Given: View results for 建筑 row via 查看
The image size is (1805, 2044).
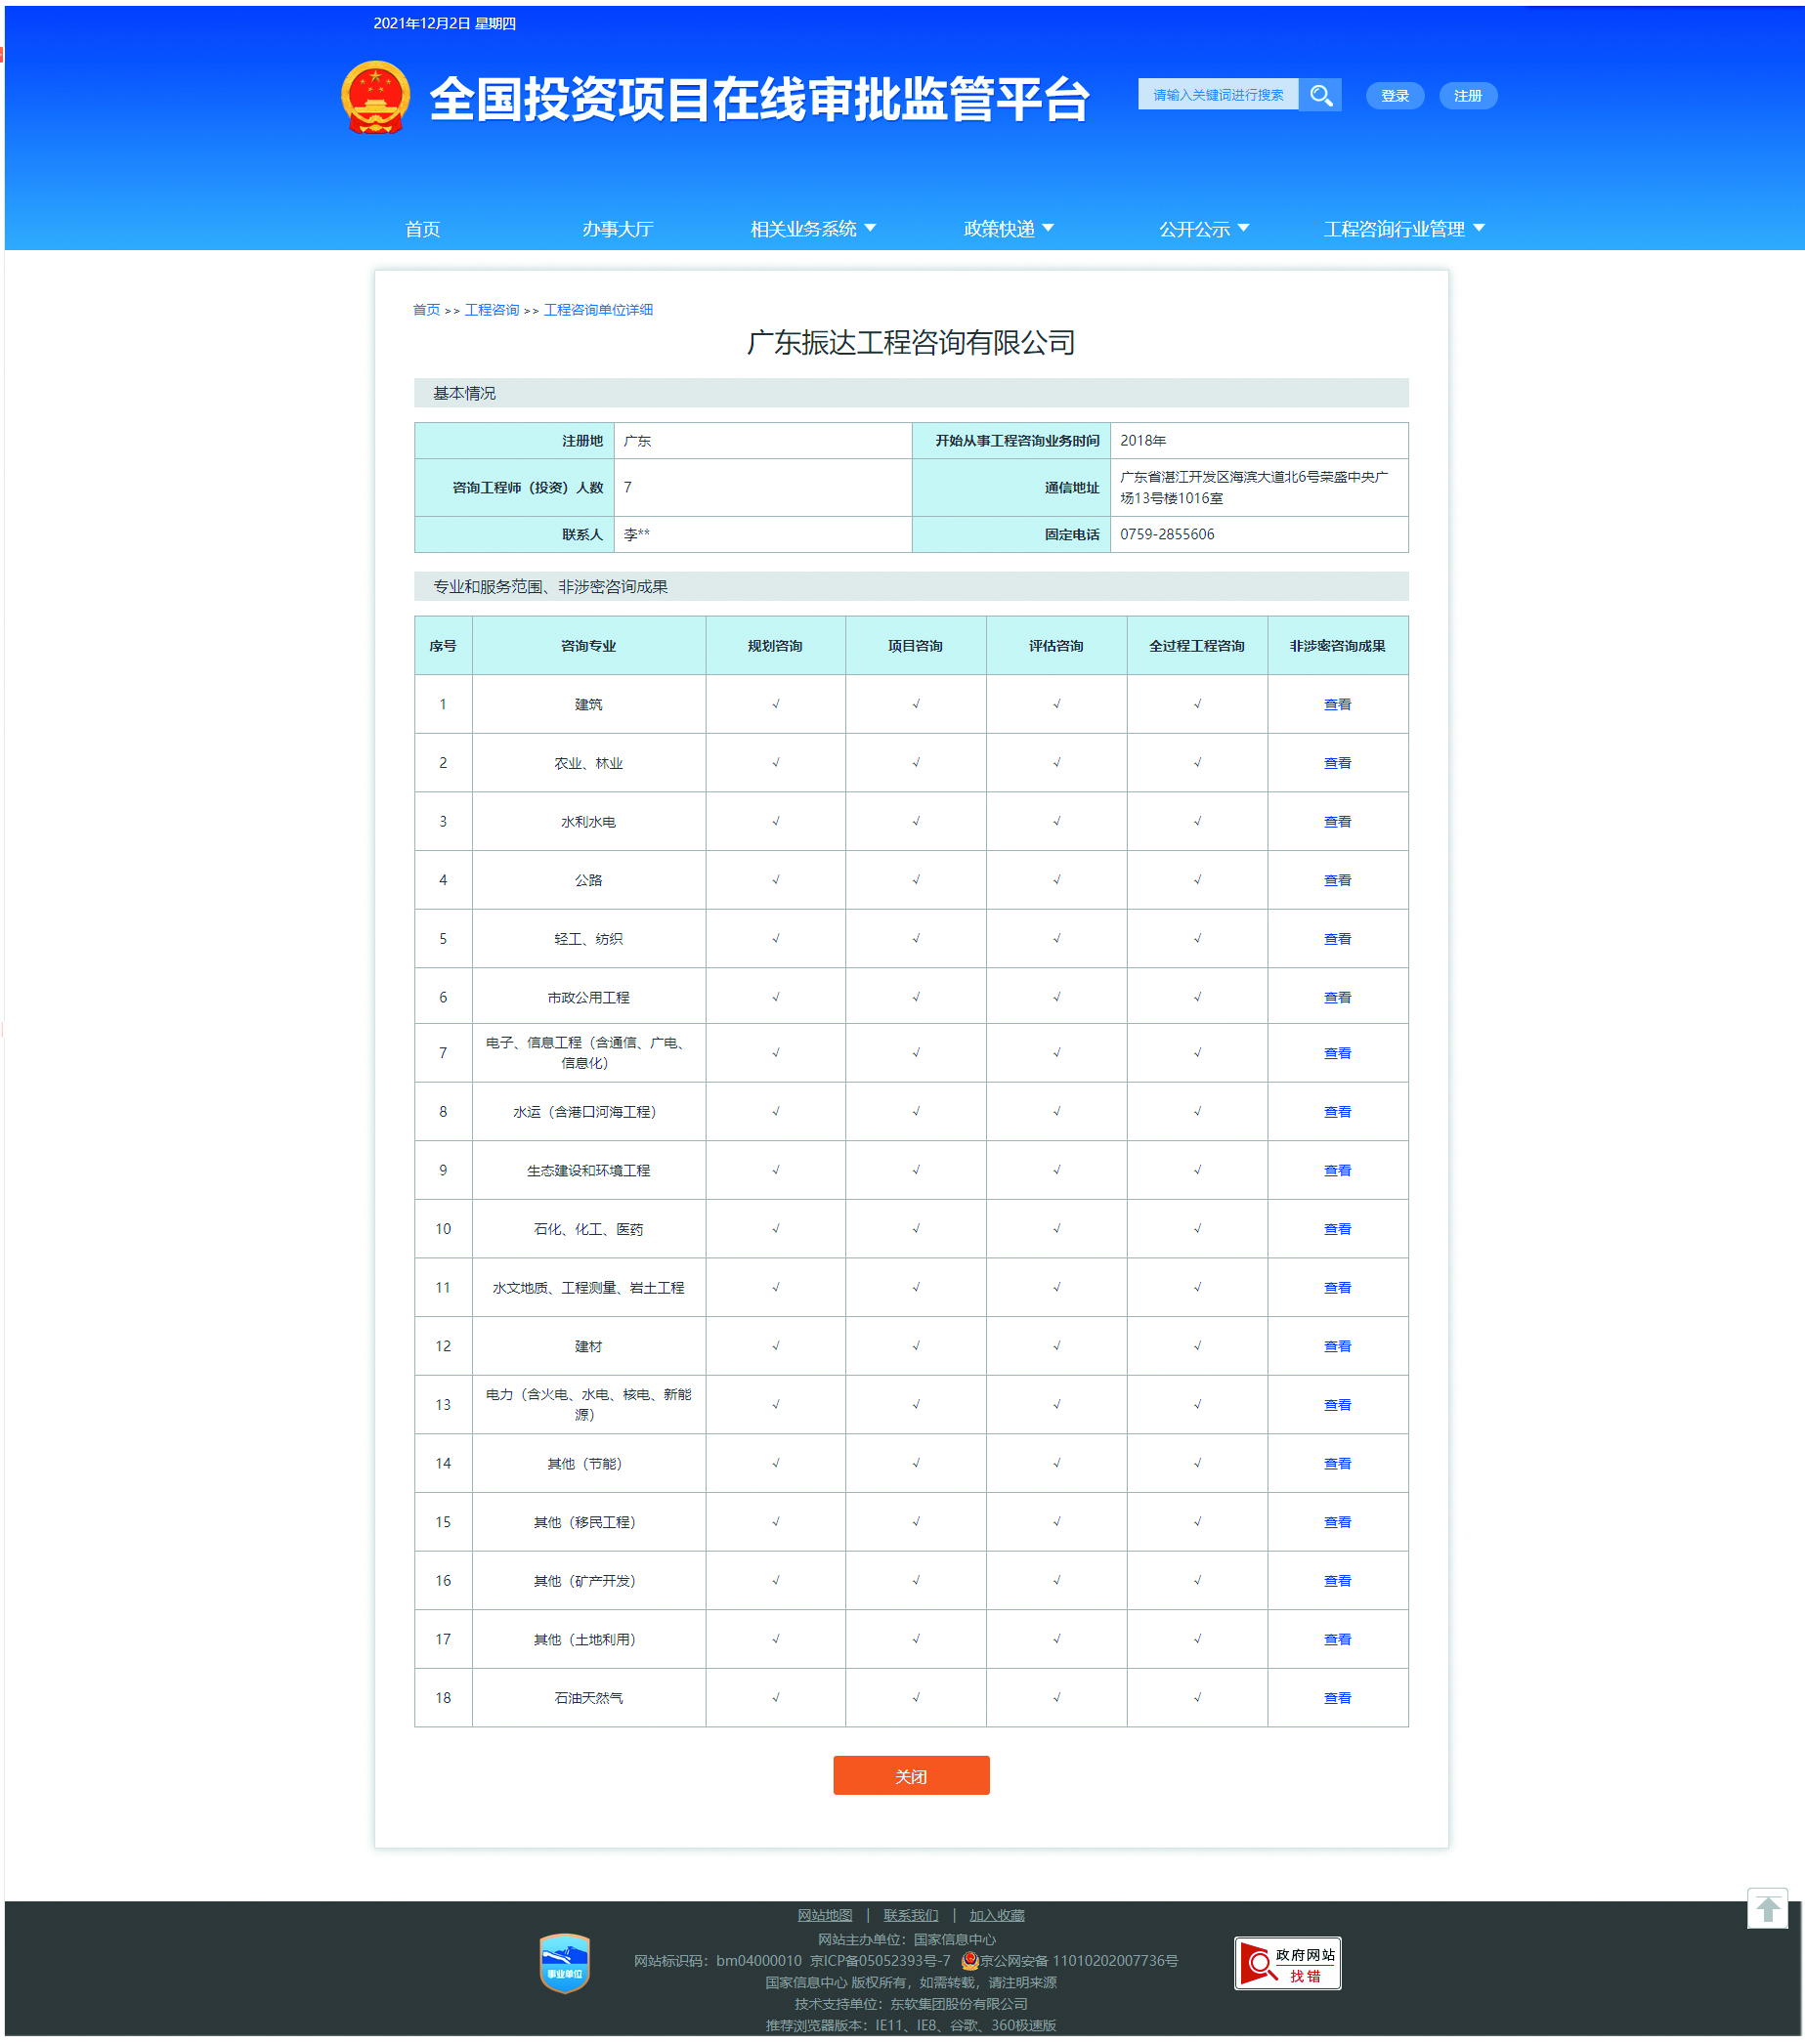Looking at the screenshot, I should click(x=1336, y=704).
